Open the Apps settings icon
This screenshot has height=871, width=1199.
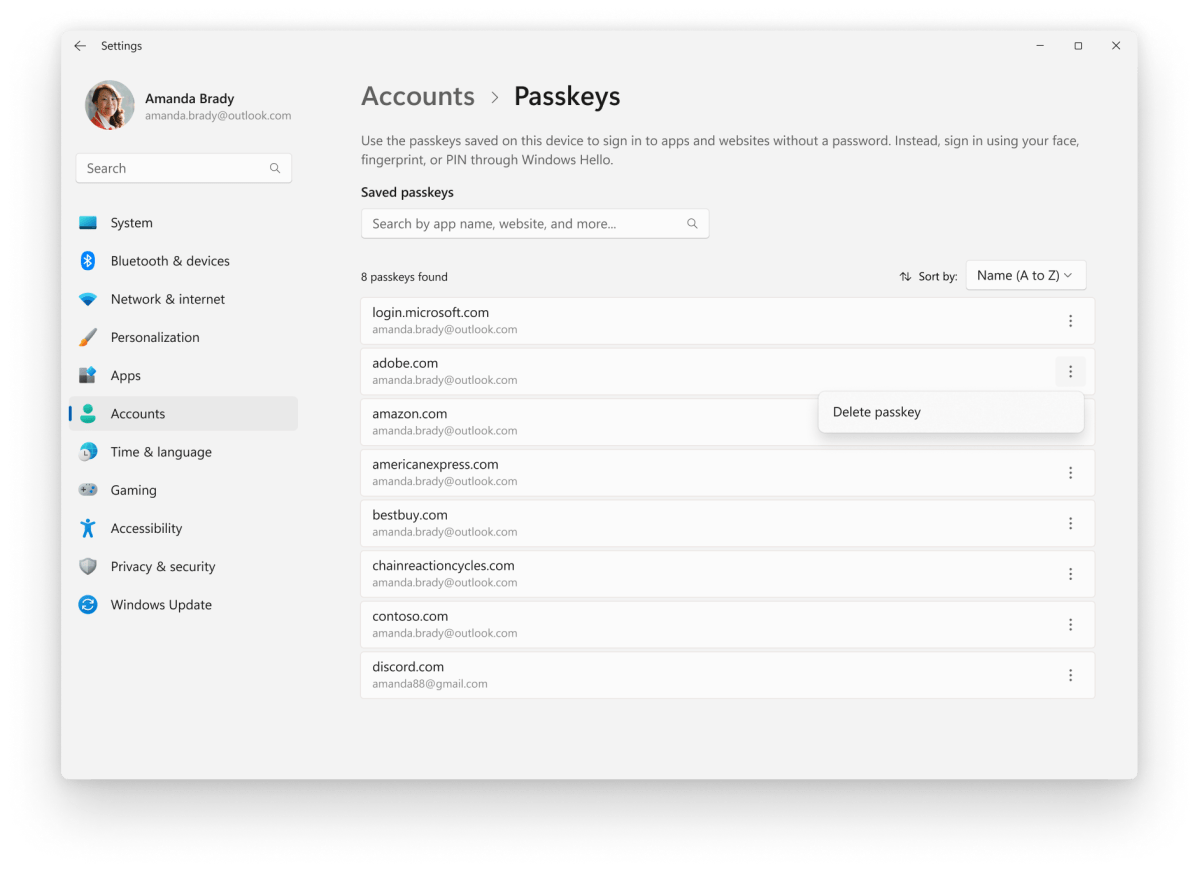point(89,375)
